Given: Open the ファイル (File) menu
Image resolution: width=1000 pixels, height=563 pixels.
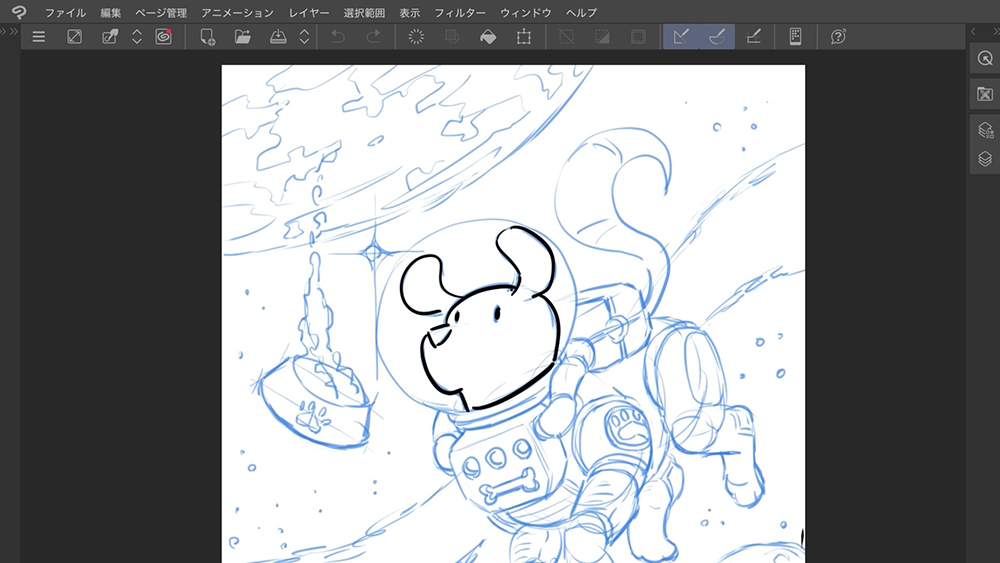Looking at the screenshot, I should tap(65, 13).
